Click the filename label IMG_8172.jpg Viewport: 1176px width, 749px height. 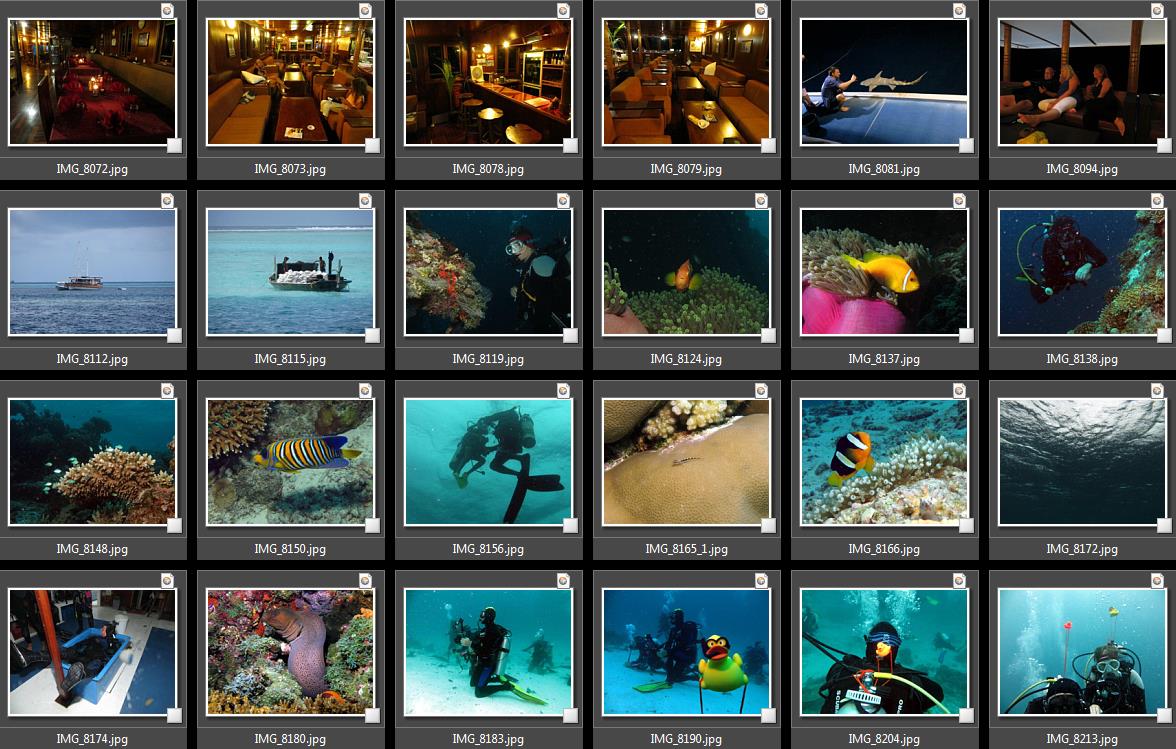(x=1082, y=550)
